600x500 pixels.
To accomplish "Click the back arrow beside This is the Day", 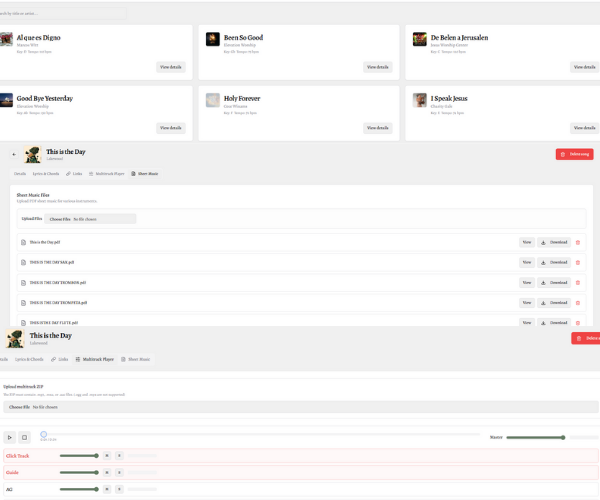I will (14, 154).
